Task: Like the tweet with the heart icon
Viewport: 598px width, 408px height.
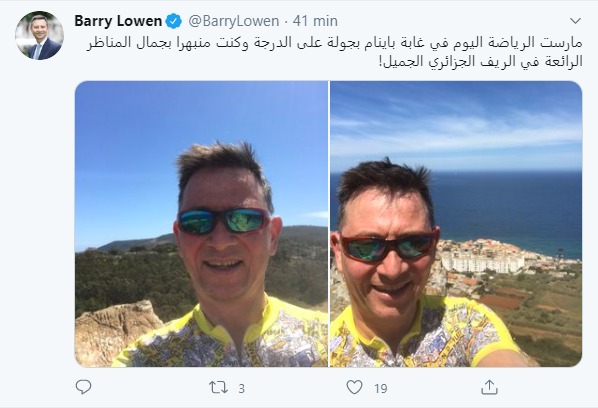Action: (x=354, y=387)
